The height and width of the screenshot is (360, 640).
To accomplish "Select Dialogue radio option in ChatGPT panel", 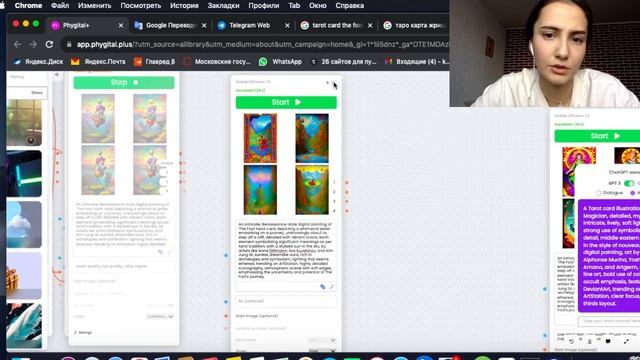I will (598, 193).
